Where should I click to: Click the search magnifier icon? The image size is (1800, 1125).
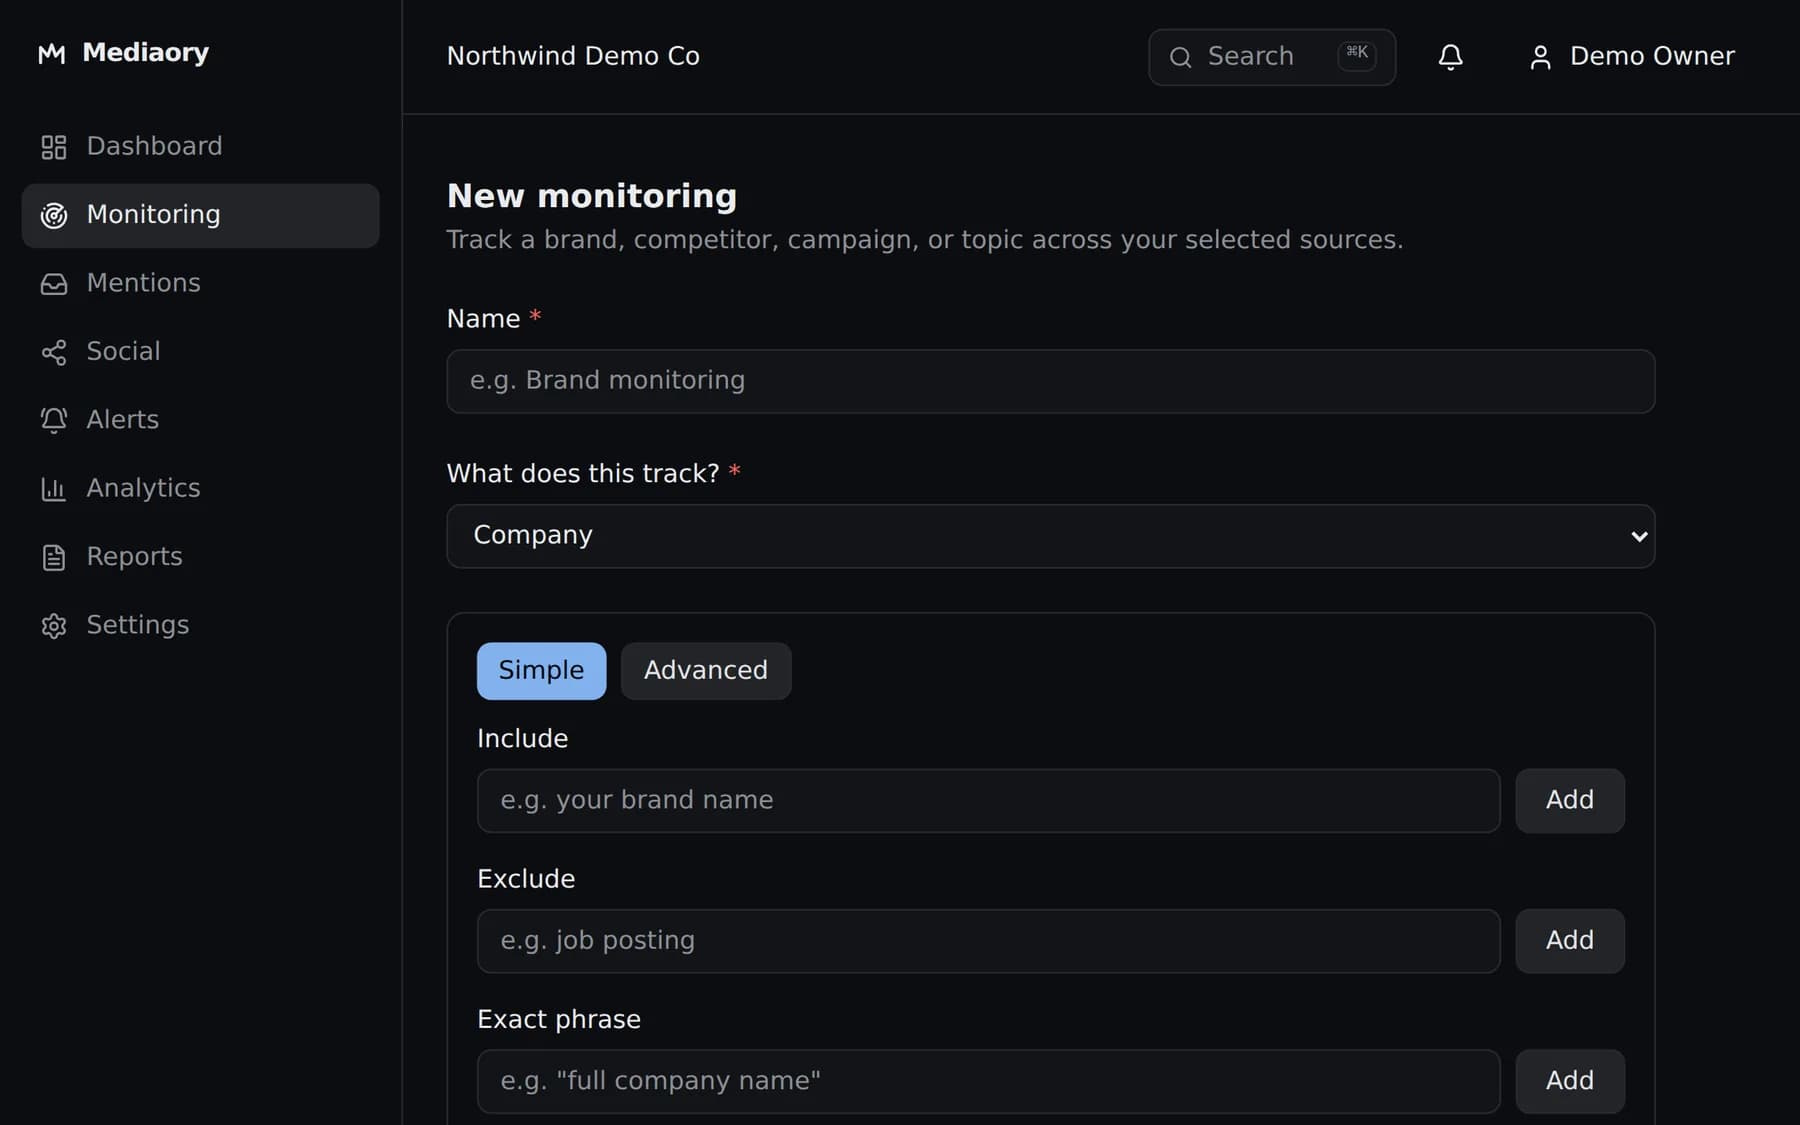(1180, 57)
